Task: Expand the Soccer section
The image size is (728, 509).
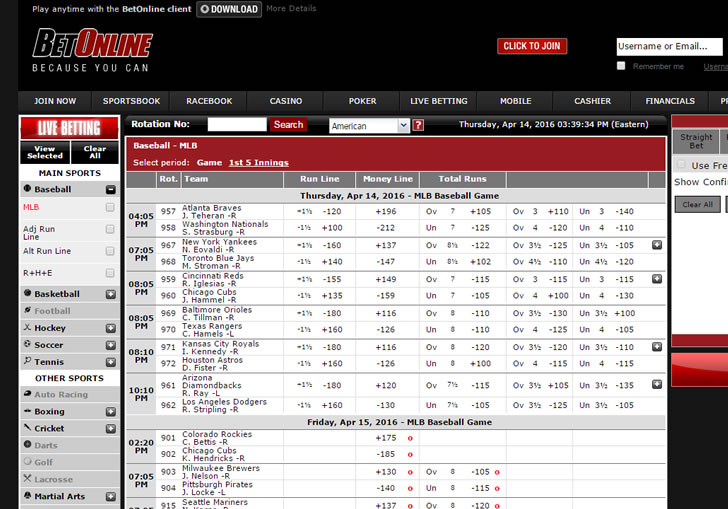Action: tap(110, 345)
